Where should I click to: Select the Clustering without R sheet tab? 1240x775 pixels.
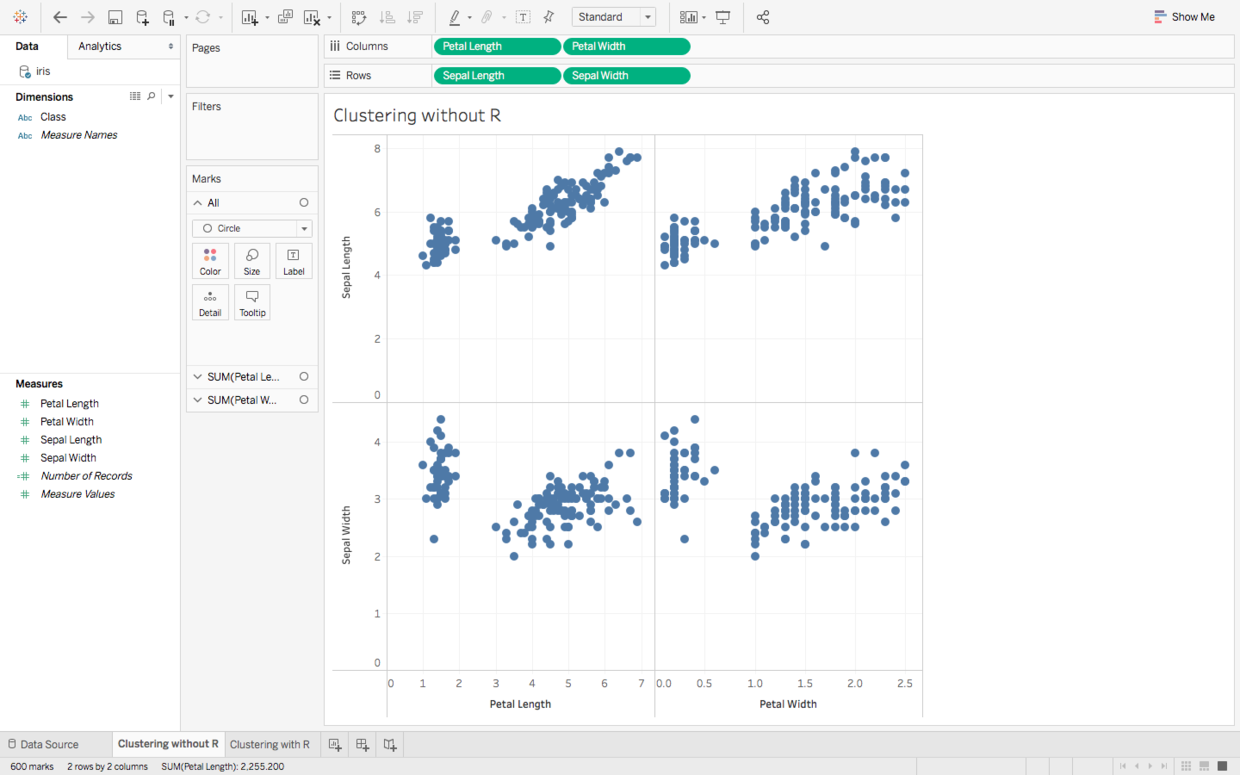[x=168, y=744]
